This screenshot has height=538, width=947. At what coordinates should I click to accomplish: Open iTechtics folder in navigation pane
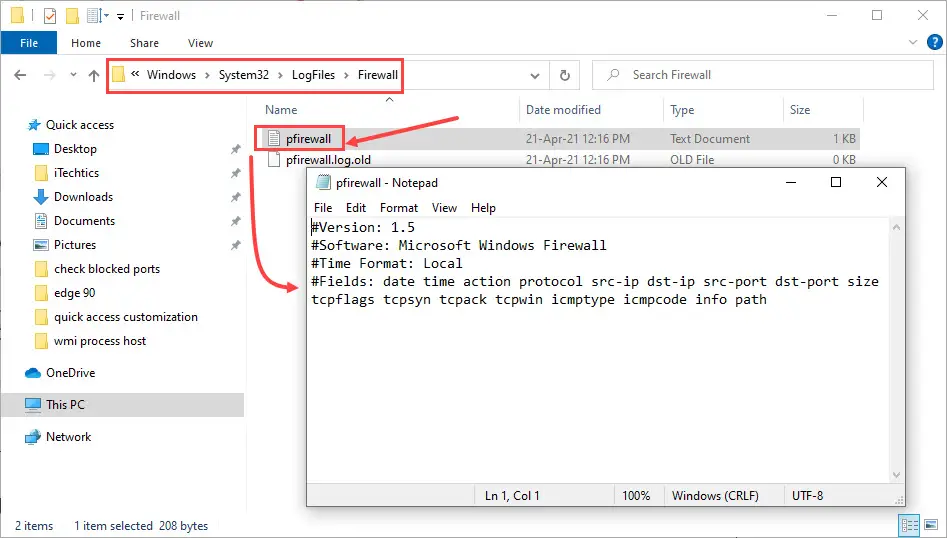coord(76,173)
